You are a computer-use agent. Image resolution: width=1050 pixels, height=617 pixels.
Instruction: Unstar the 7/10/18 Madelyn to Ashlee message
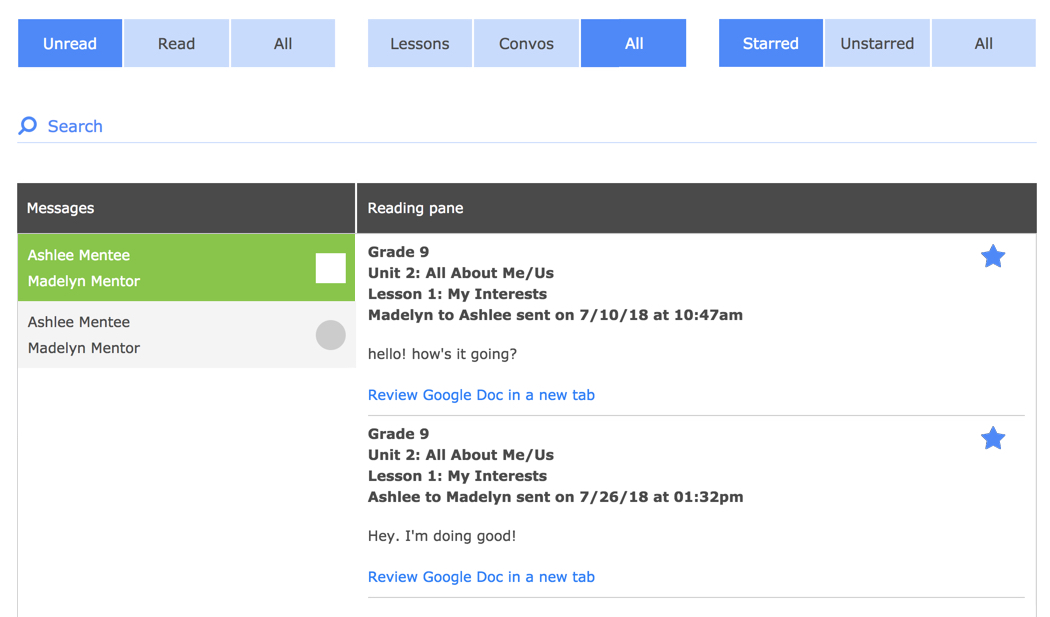992,257
